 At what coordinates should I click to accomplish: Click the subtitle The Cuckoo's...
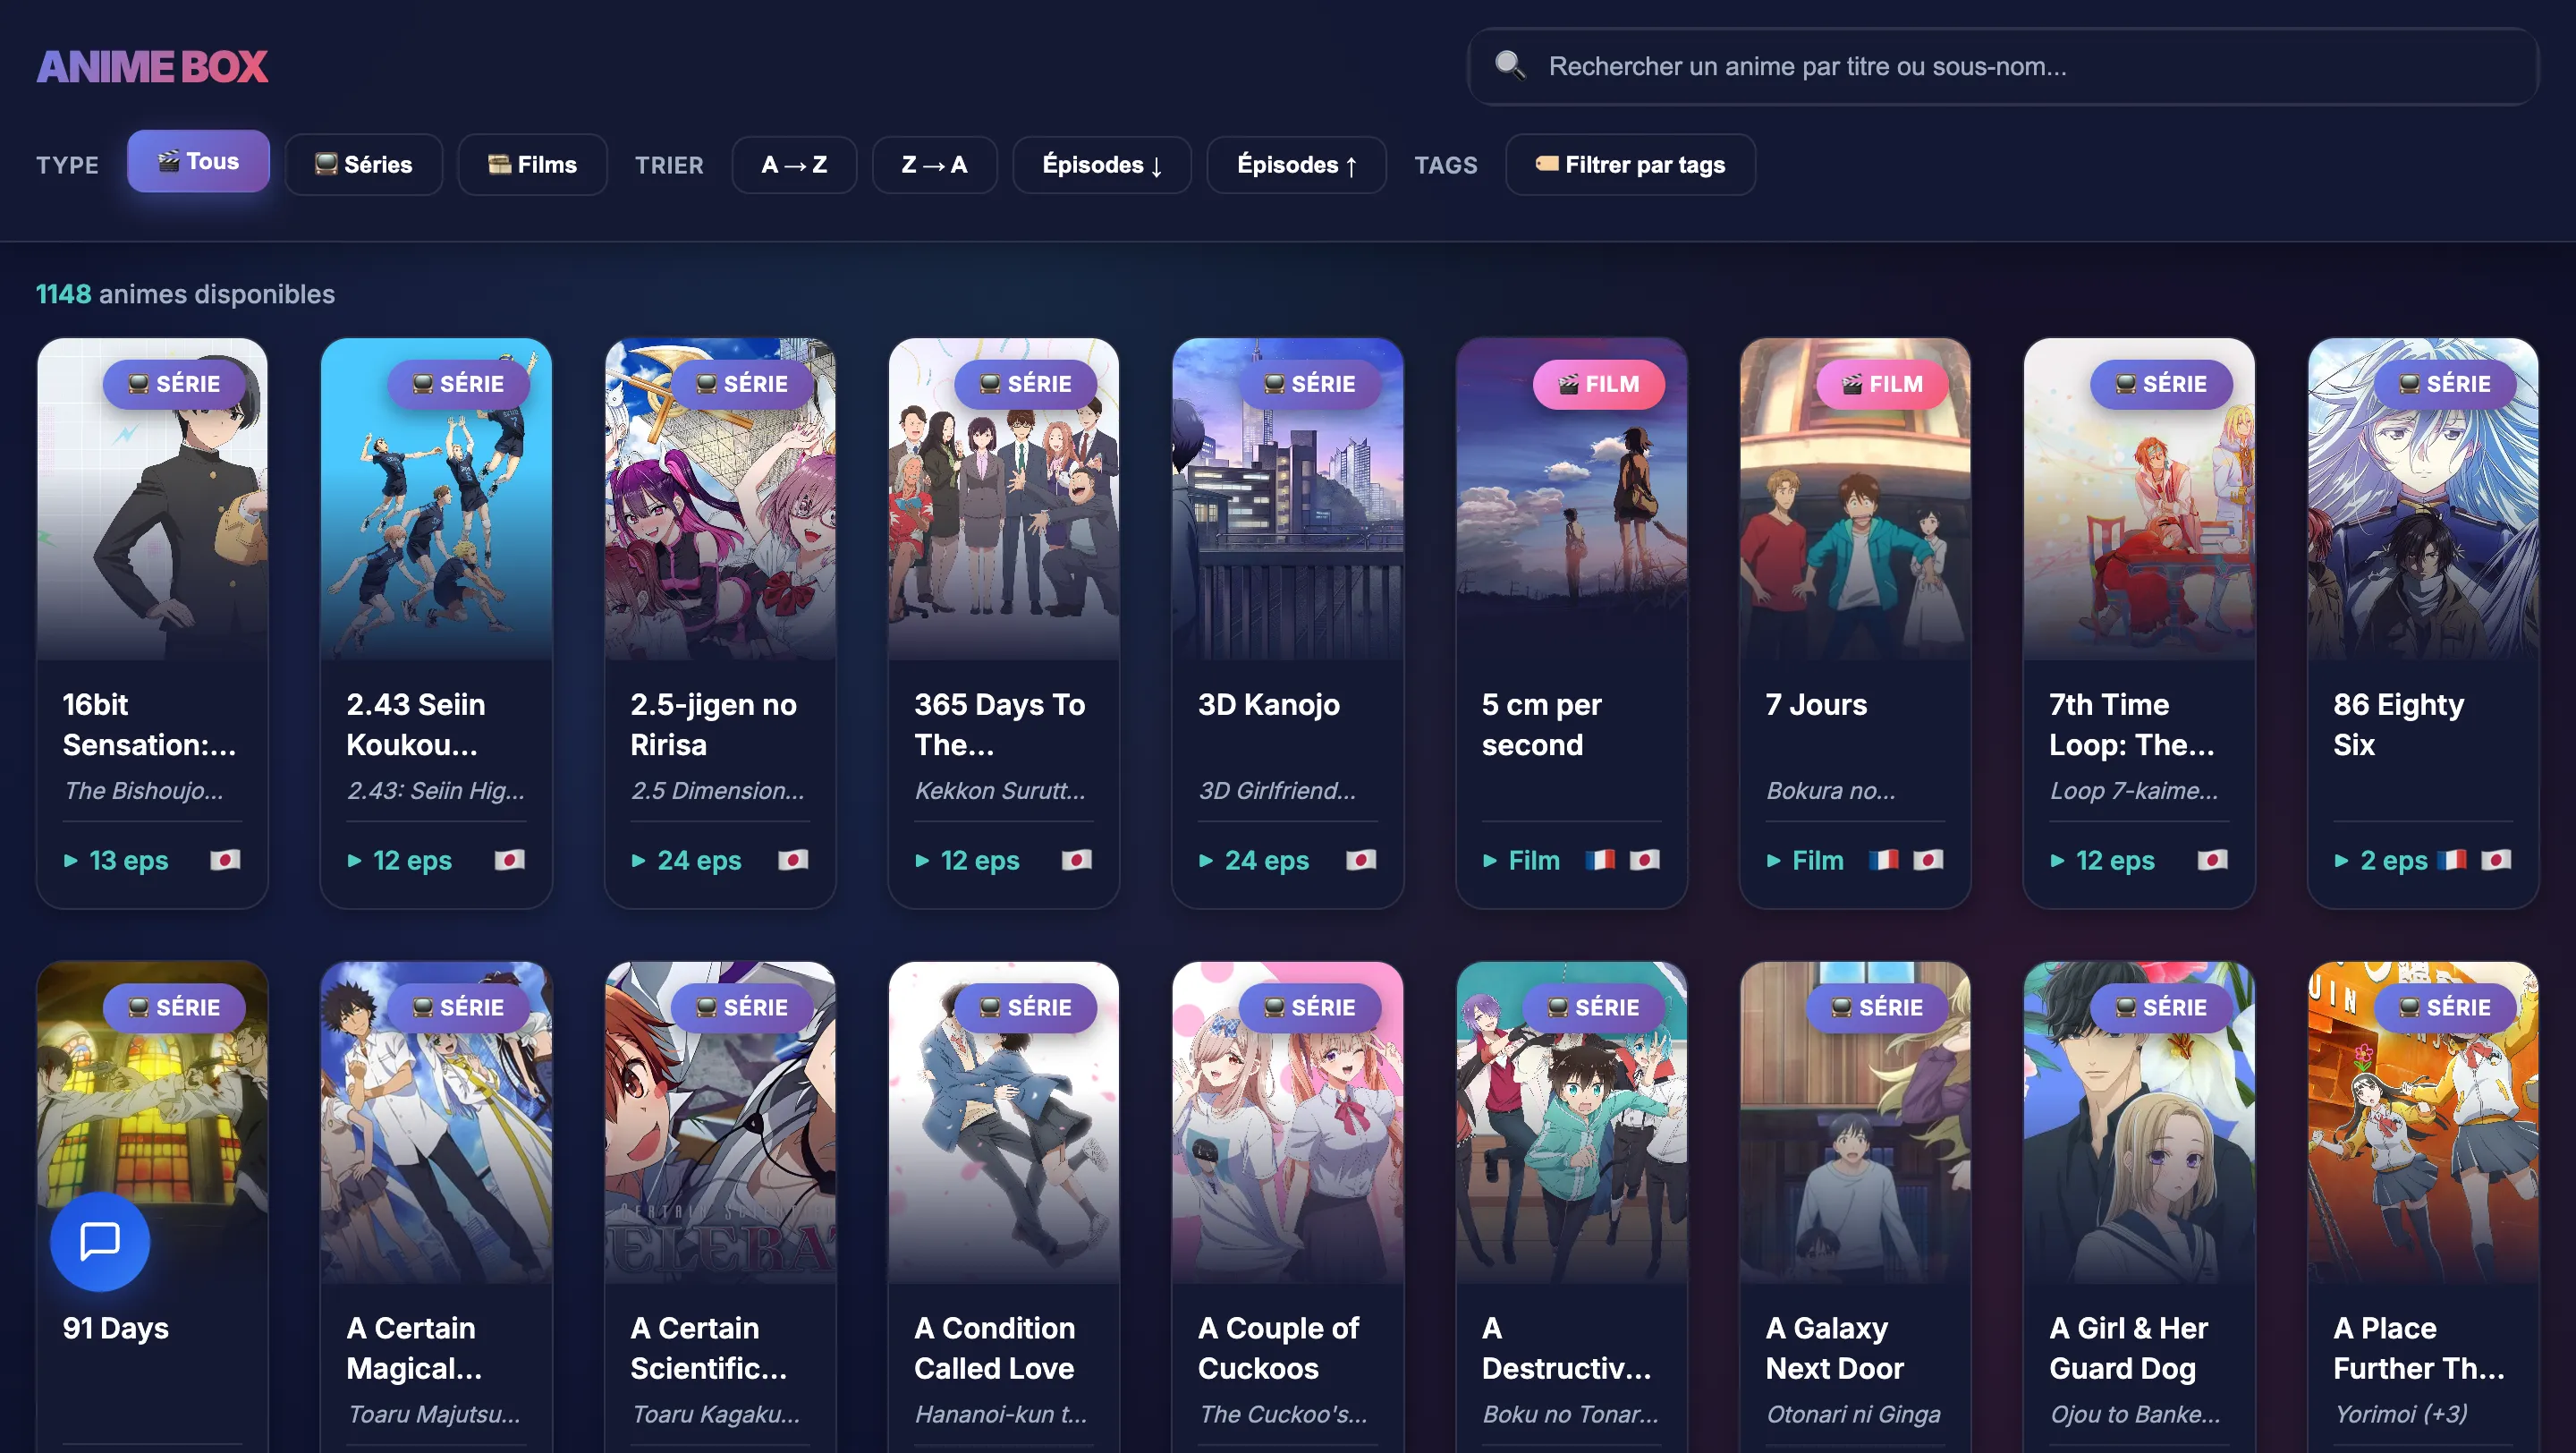tap(1282, 1414)
